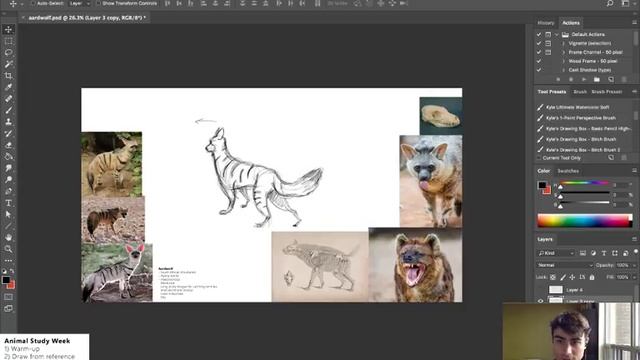Image resolution: width=640 pixels, height=360 pixels.
Task: Filter layers by adjustment layer icon
Action: coord(593,253)
